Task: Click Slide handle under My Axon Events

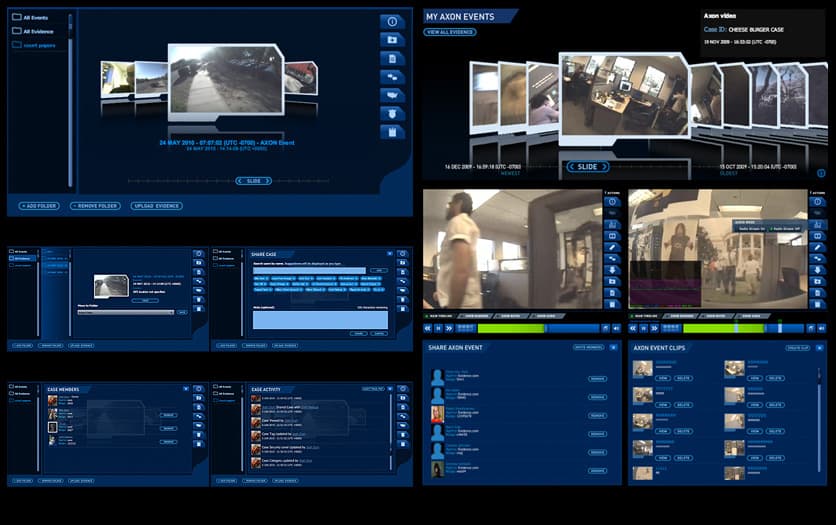Action: pos(588,167)
